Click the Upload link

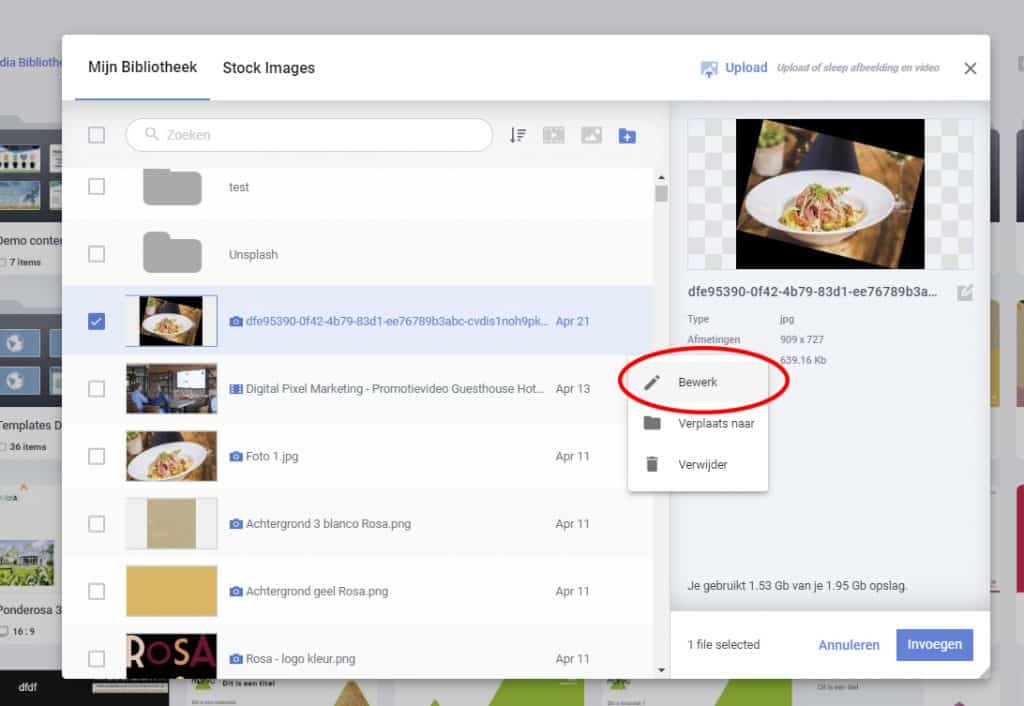point(746,68)
